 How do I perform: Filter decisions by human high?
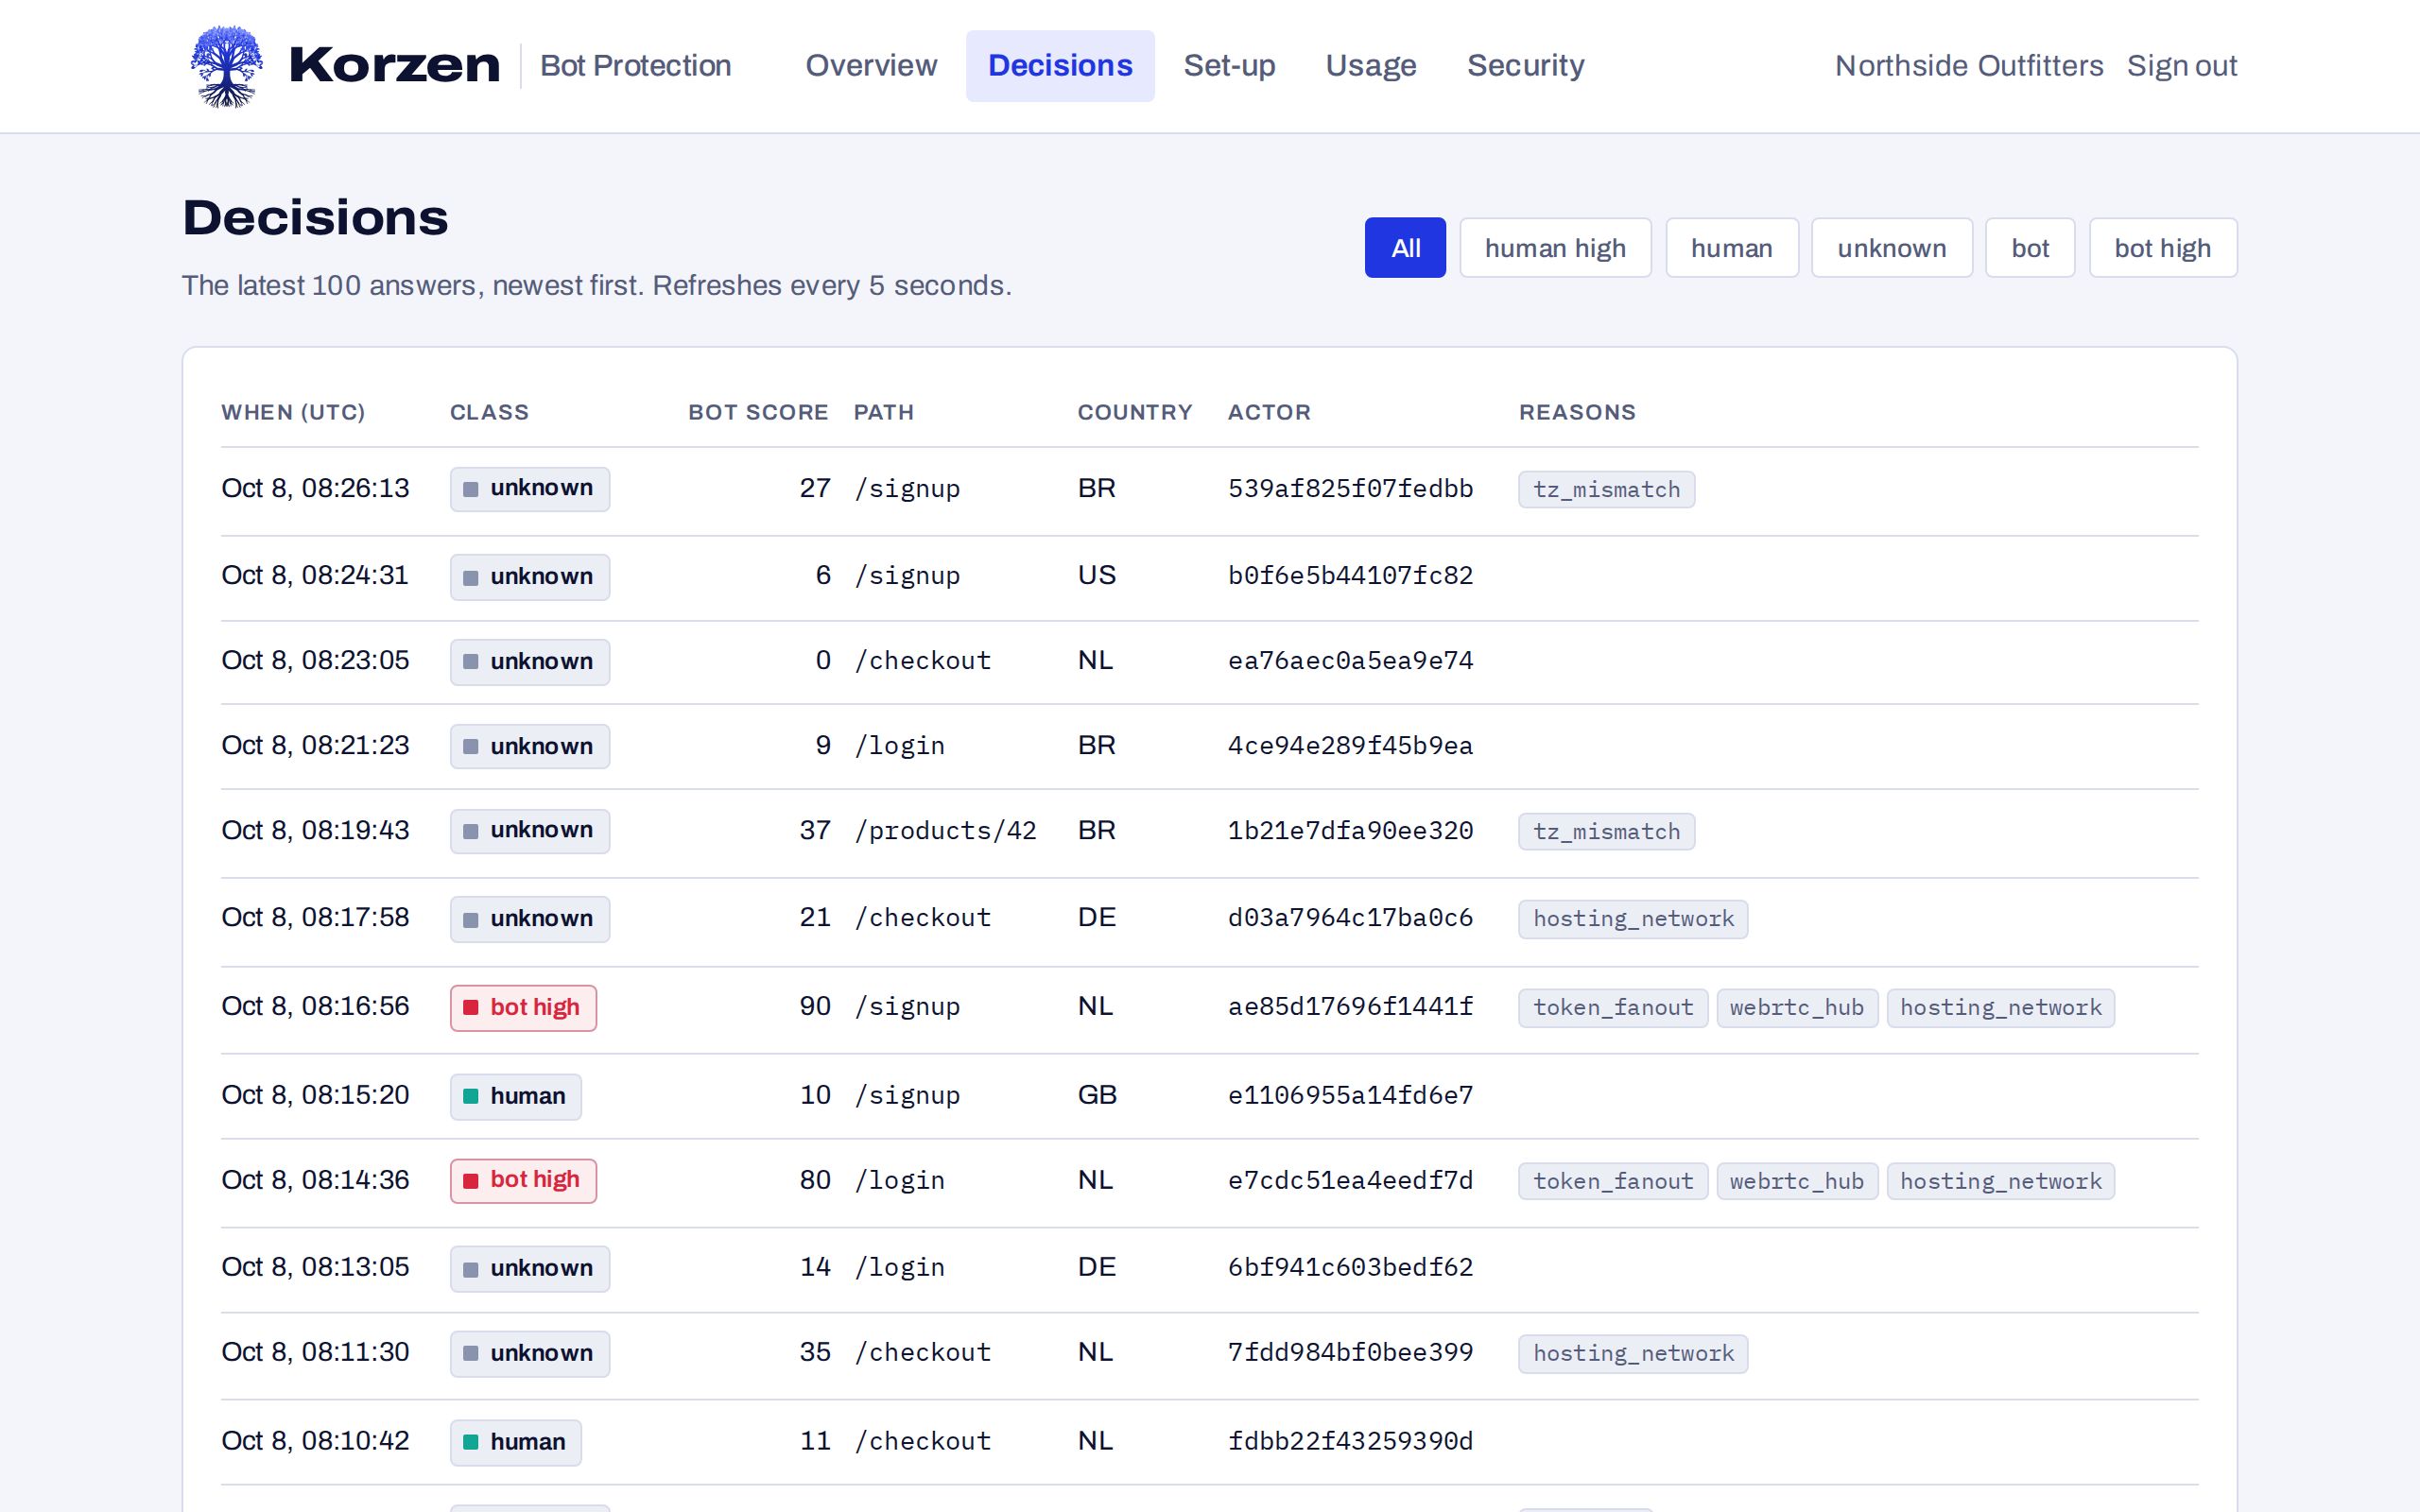pyautogui.click(x=1555, y=248)
